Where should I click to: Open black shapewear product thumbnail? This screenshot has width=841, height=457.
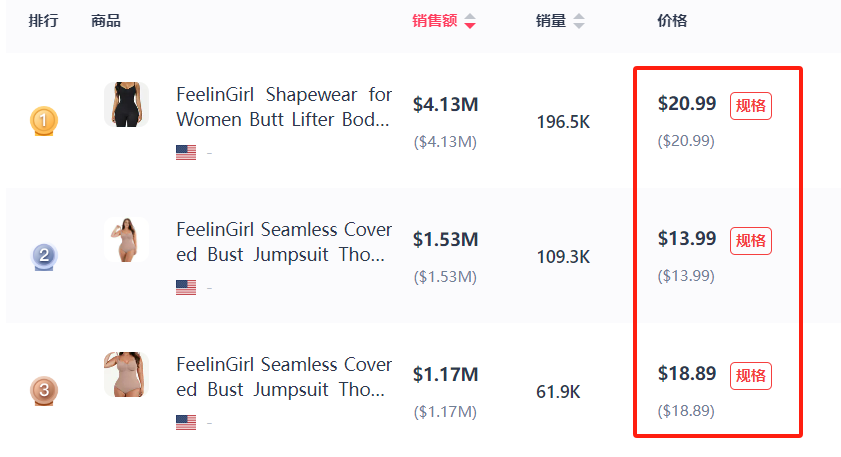[x=126, y=105]
